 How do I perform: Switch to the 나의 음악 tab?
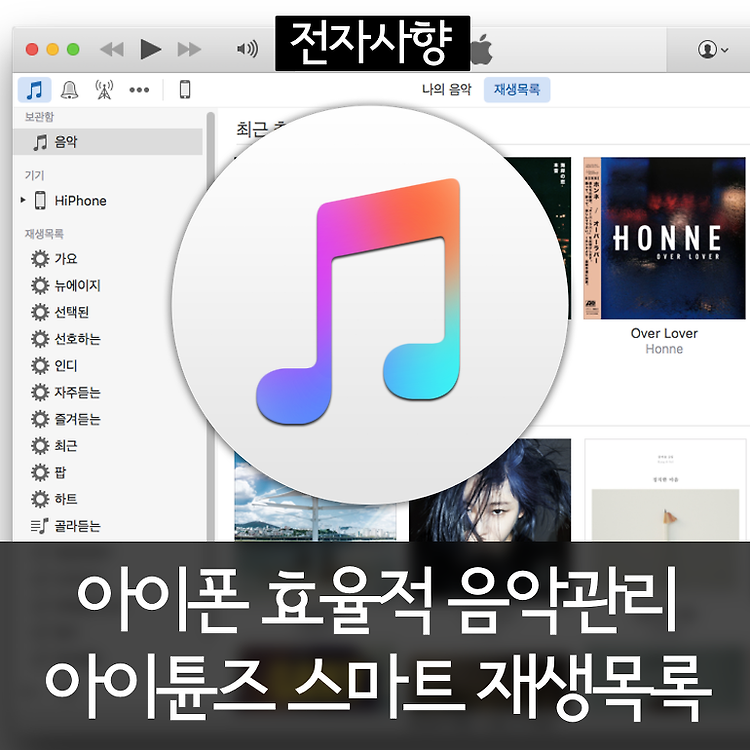coord(446,89)
